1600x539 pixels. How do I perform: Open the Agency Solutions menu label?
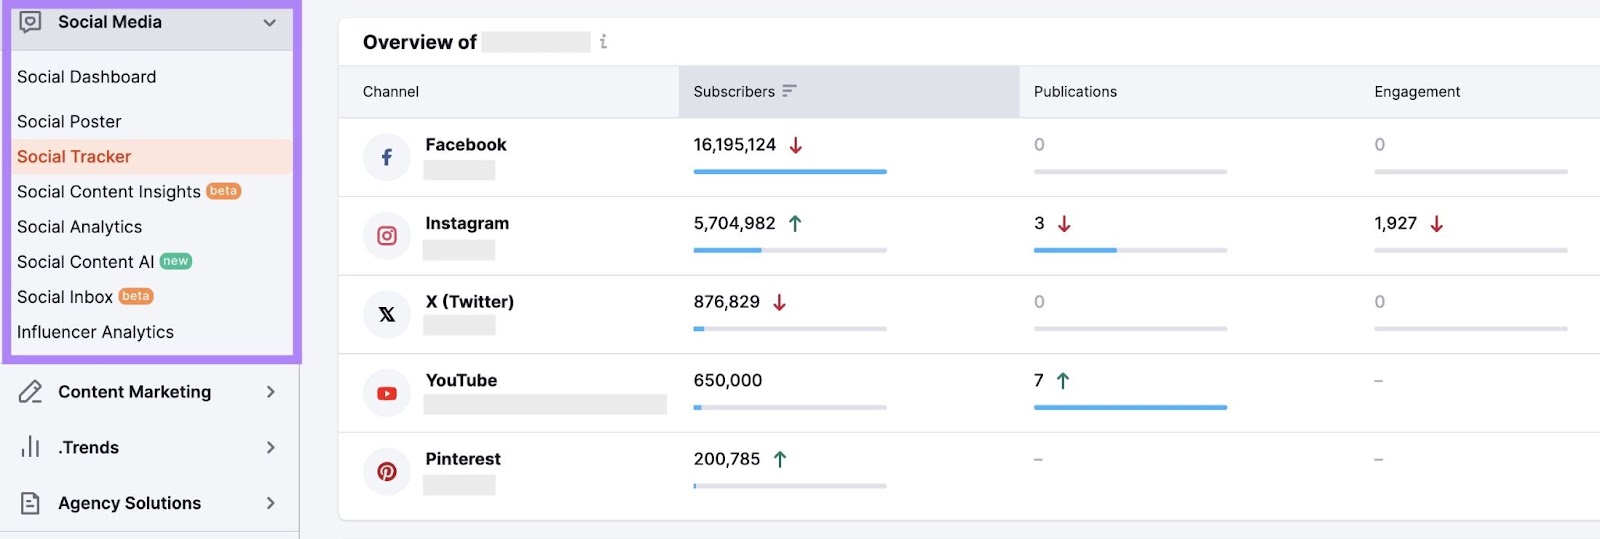click(130, 503)
